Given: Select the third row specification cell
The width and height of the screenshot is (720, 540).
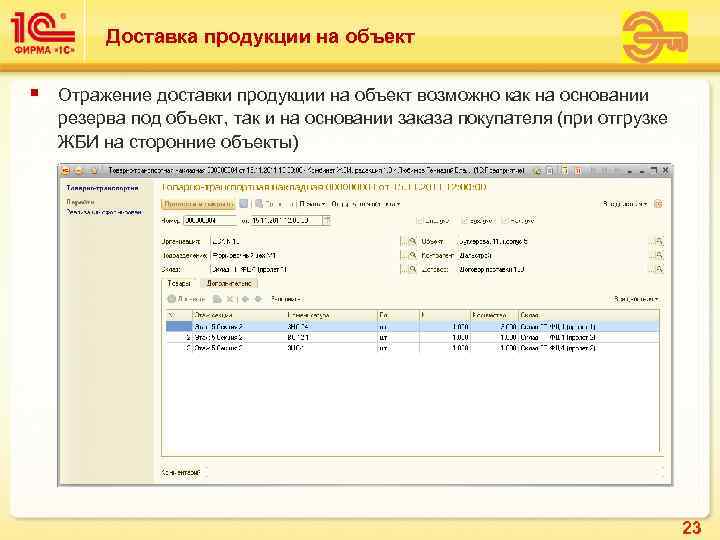Looking at the screenshot, I should pos(238,348).
